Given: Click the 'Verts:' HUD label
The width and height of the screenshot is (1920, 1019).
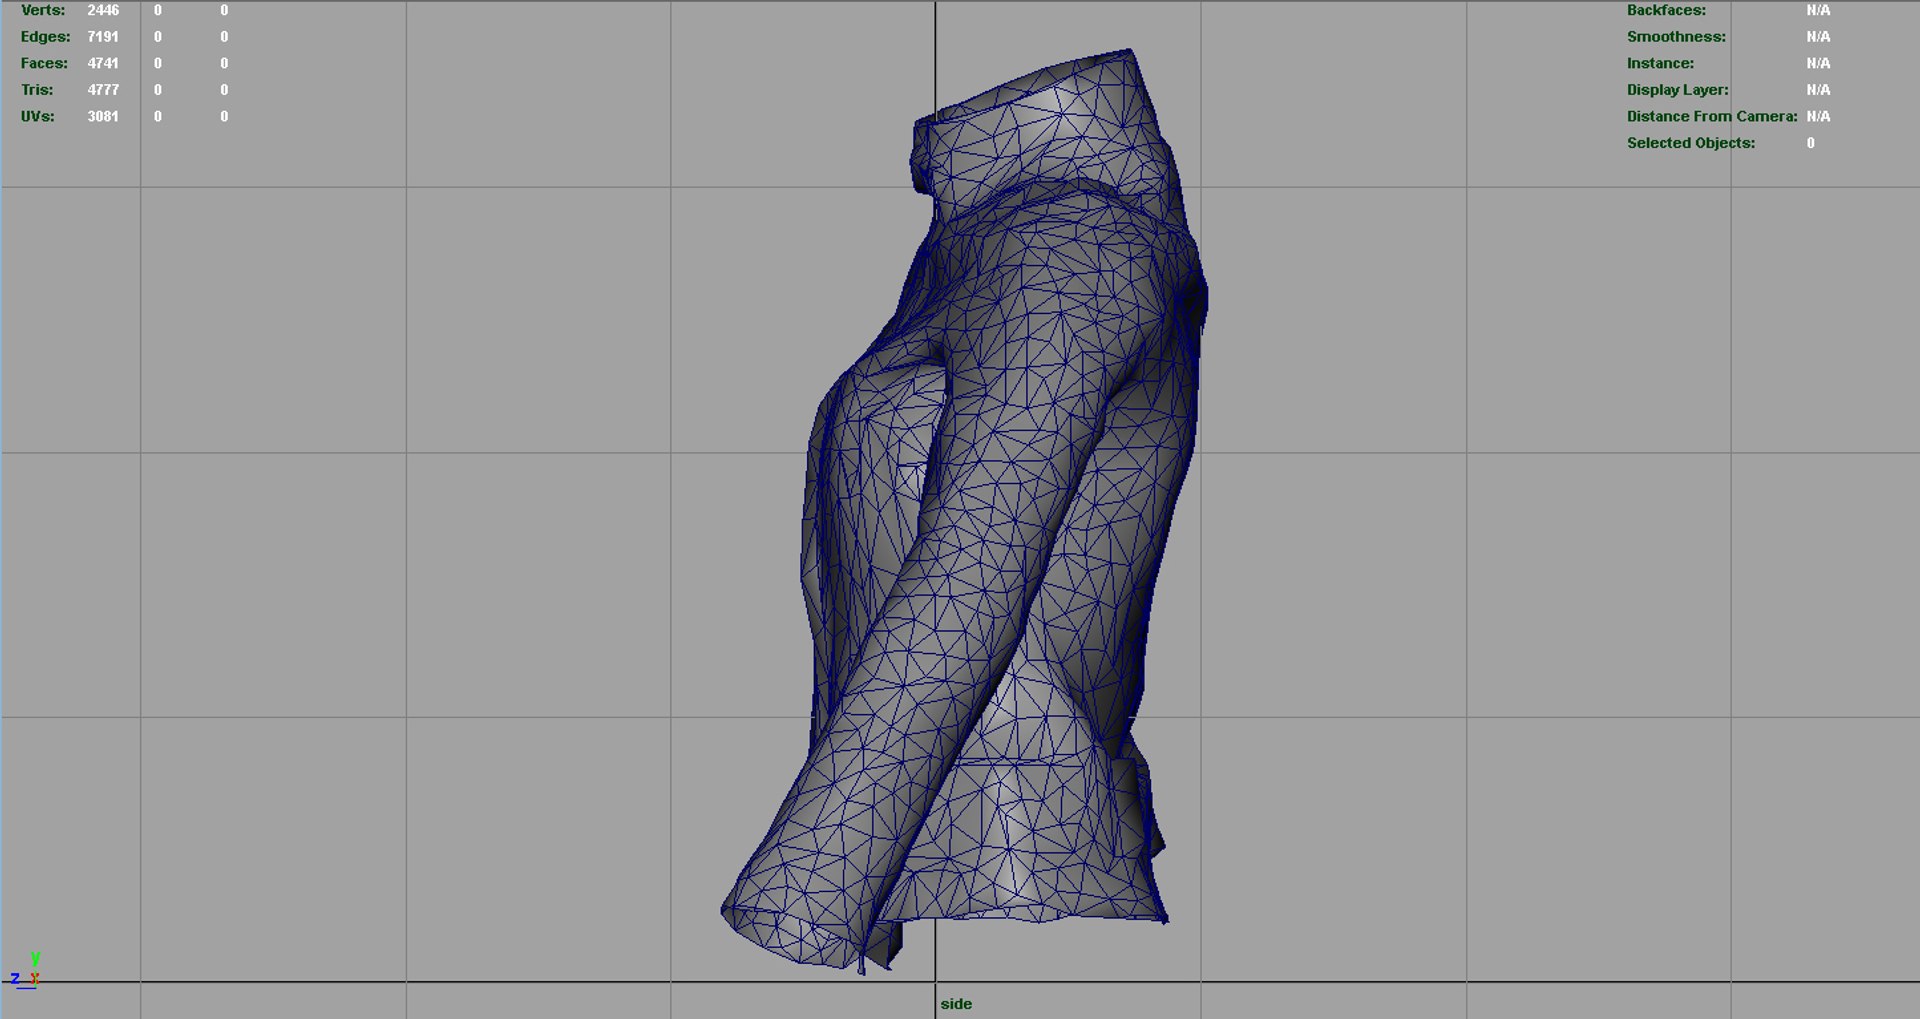Looking at the screenshot, I should coord(43,10).
